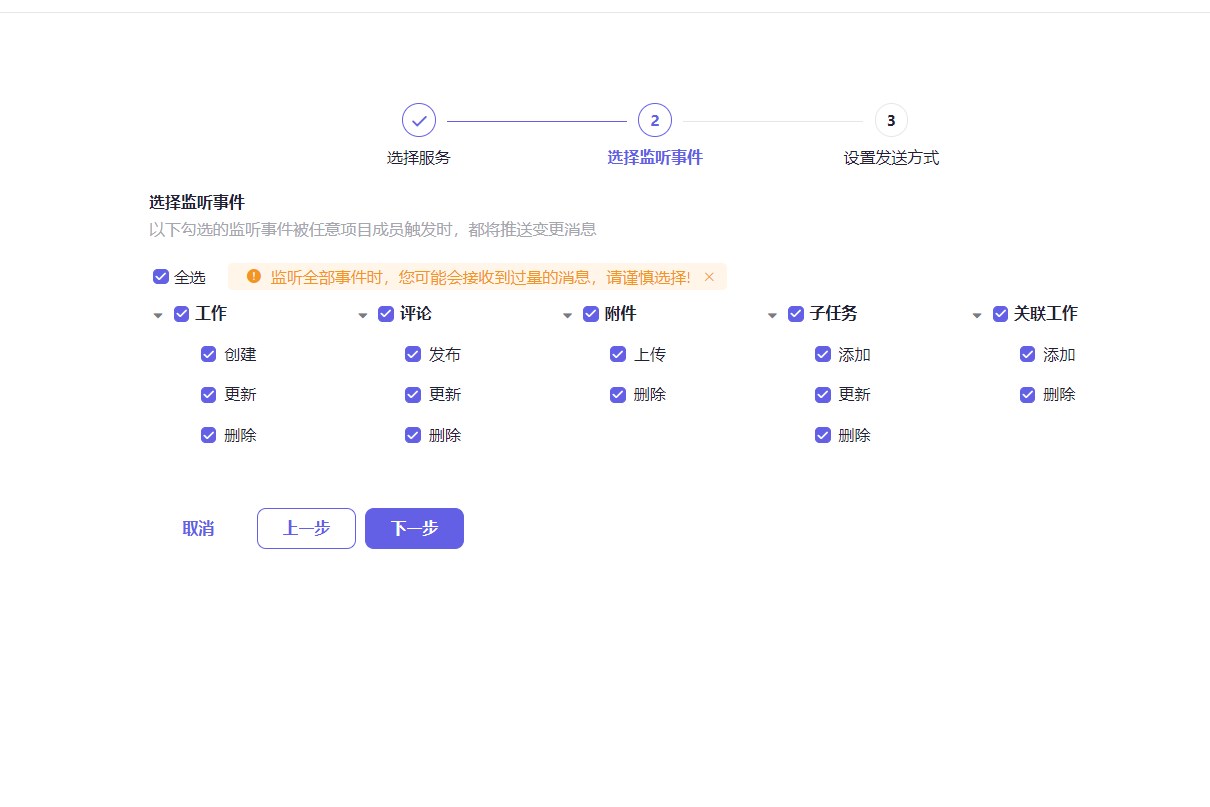Uncheck 删除 under the 关联工作 column

click(1027, 394)
